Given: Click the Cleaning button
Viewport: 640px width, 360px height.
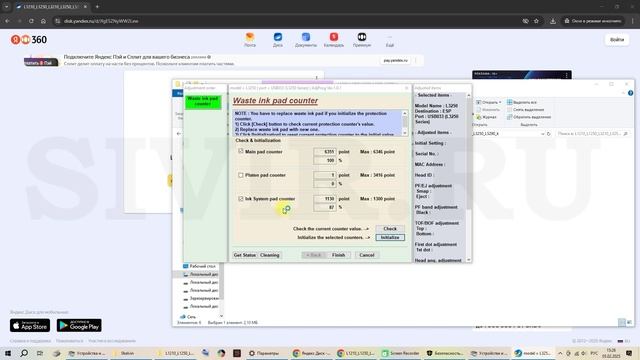Looking at the screenshot, I should pyautogui.click(x=269, y=255).
